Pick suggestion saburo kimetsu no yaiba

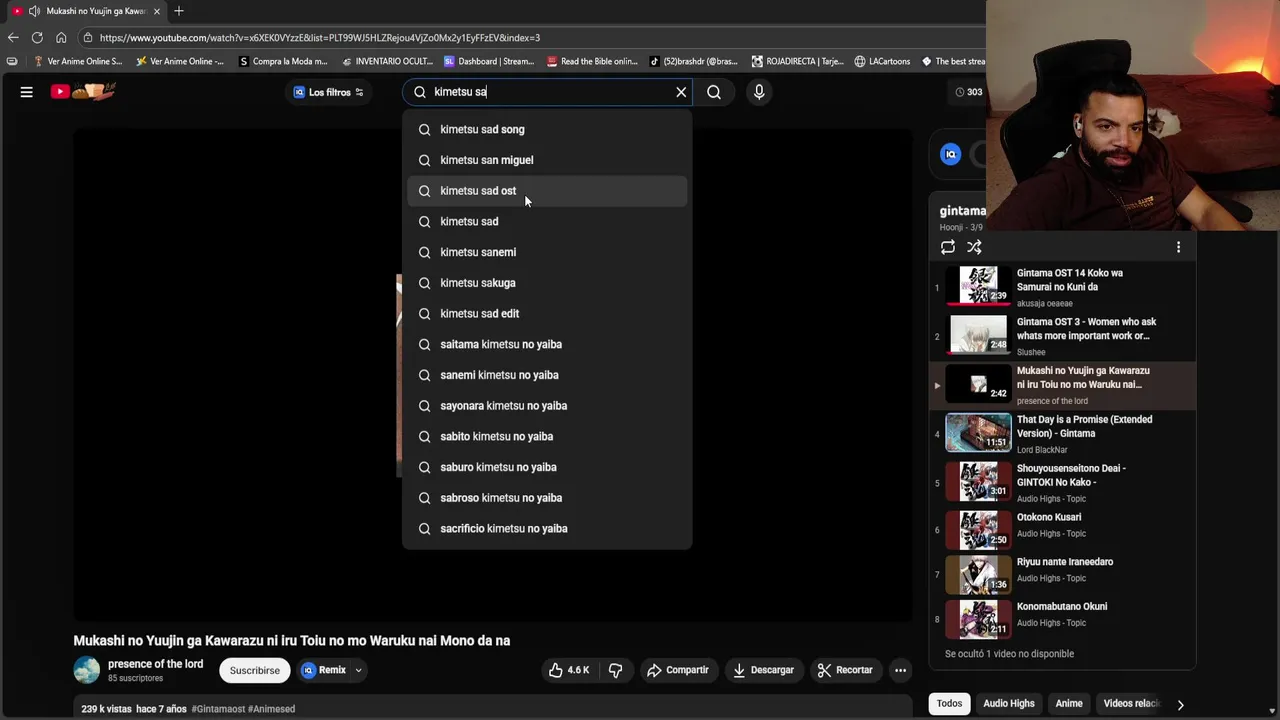click(x=547, y=467)
